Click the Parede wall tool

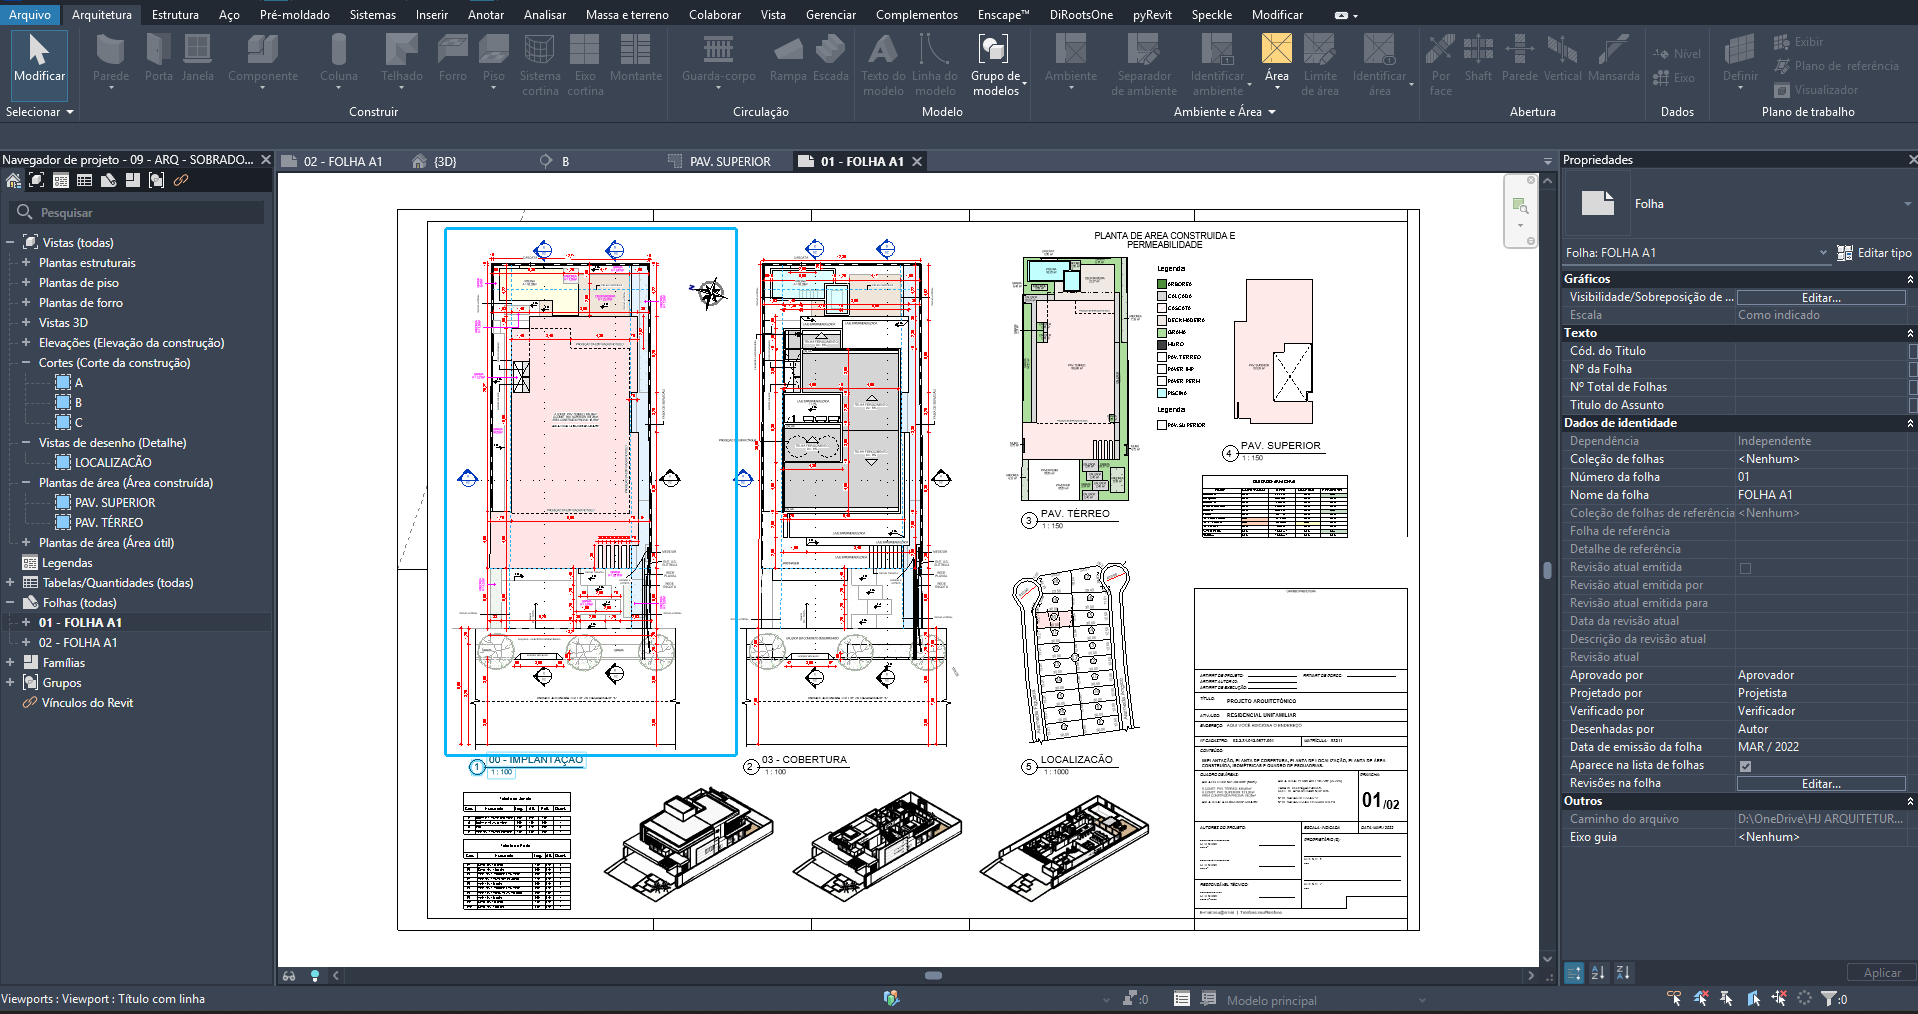pos(111,58)
